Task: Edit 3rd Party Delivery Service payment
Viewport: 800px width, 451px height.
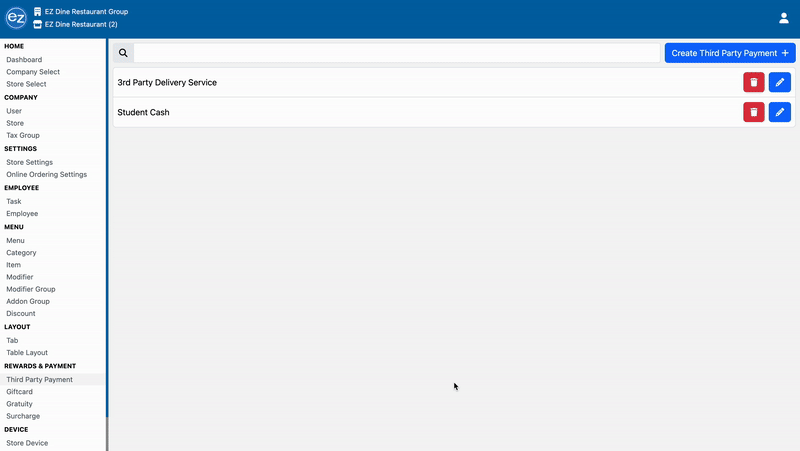Action: pyautogui.click(x=780, y=82)
